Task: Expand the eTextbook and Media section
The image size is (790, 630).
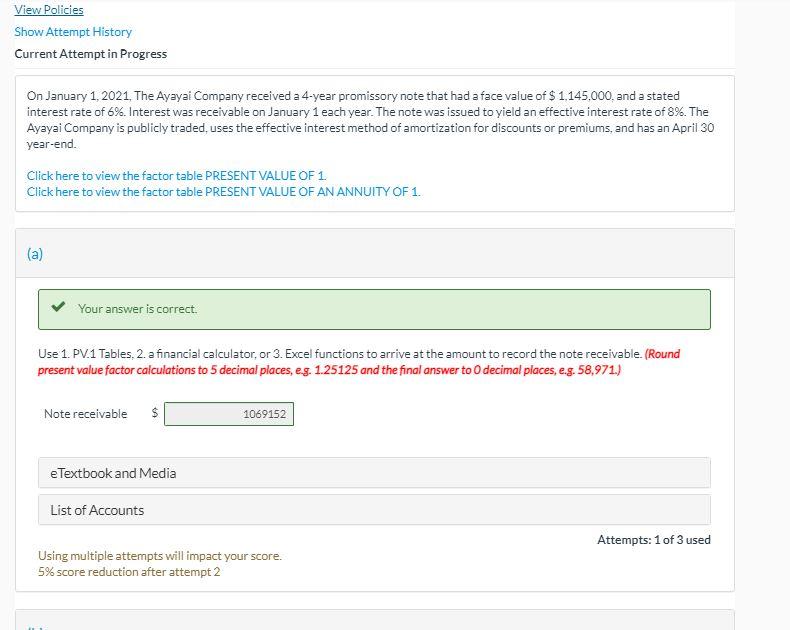Action: 374,473
